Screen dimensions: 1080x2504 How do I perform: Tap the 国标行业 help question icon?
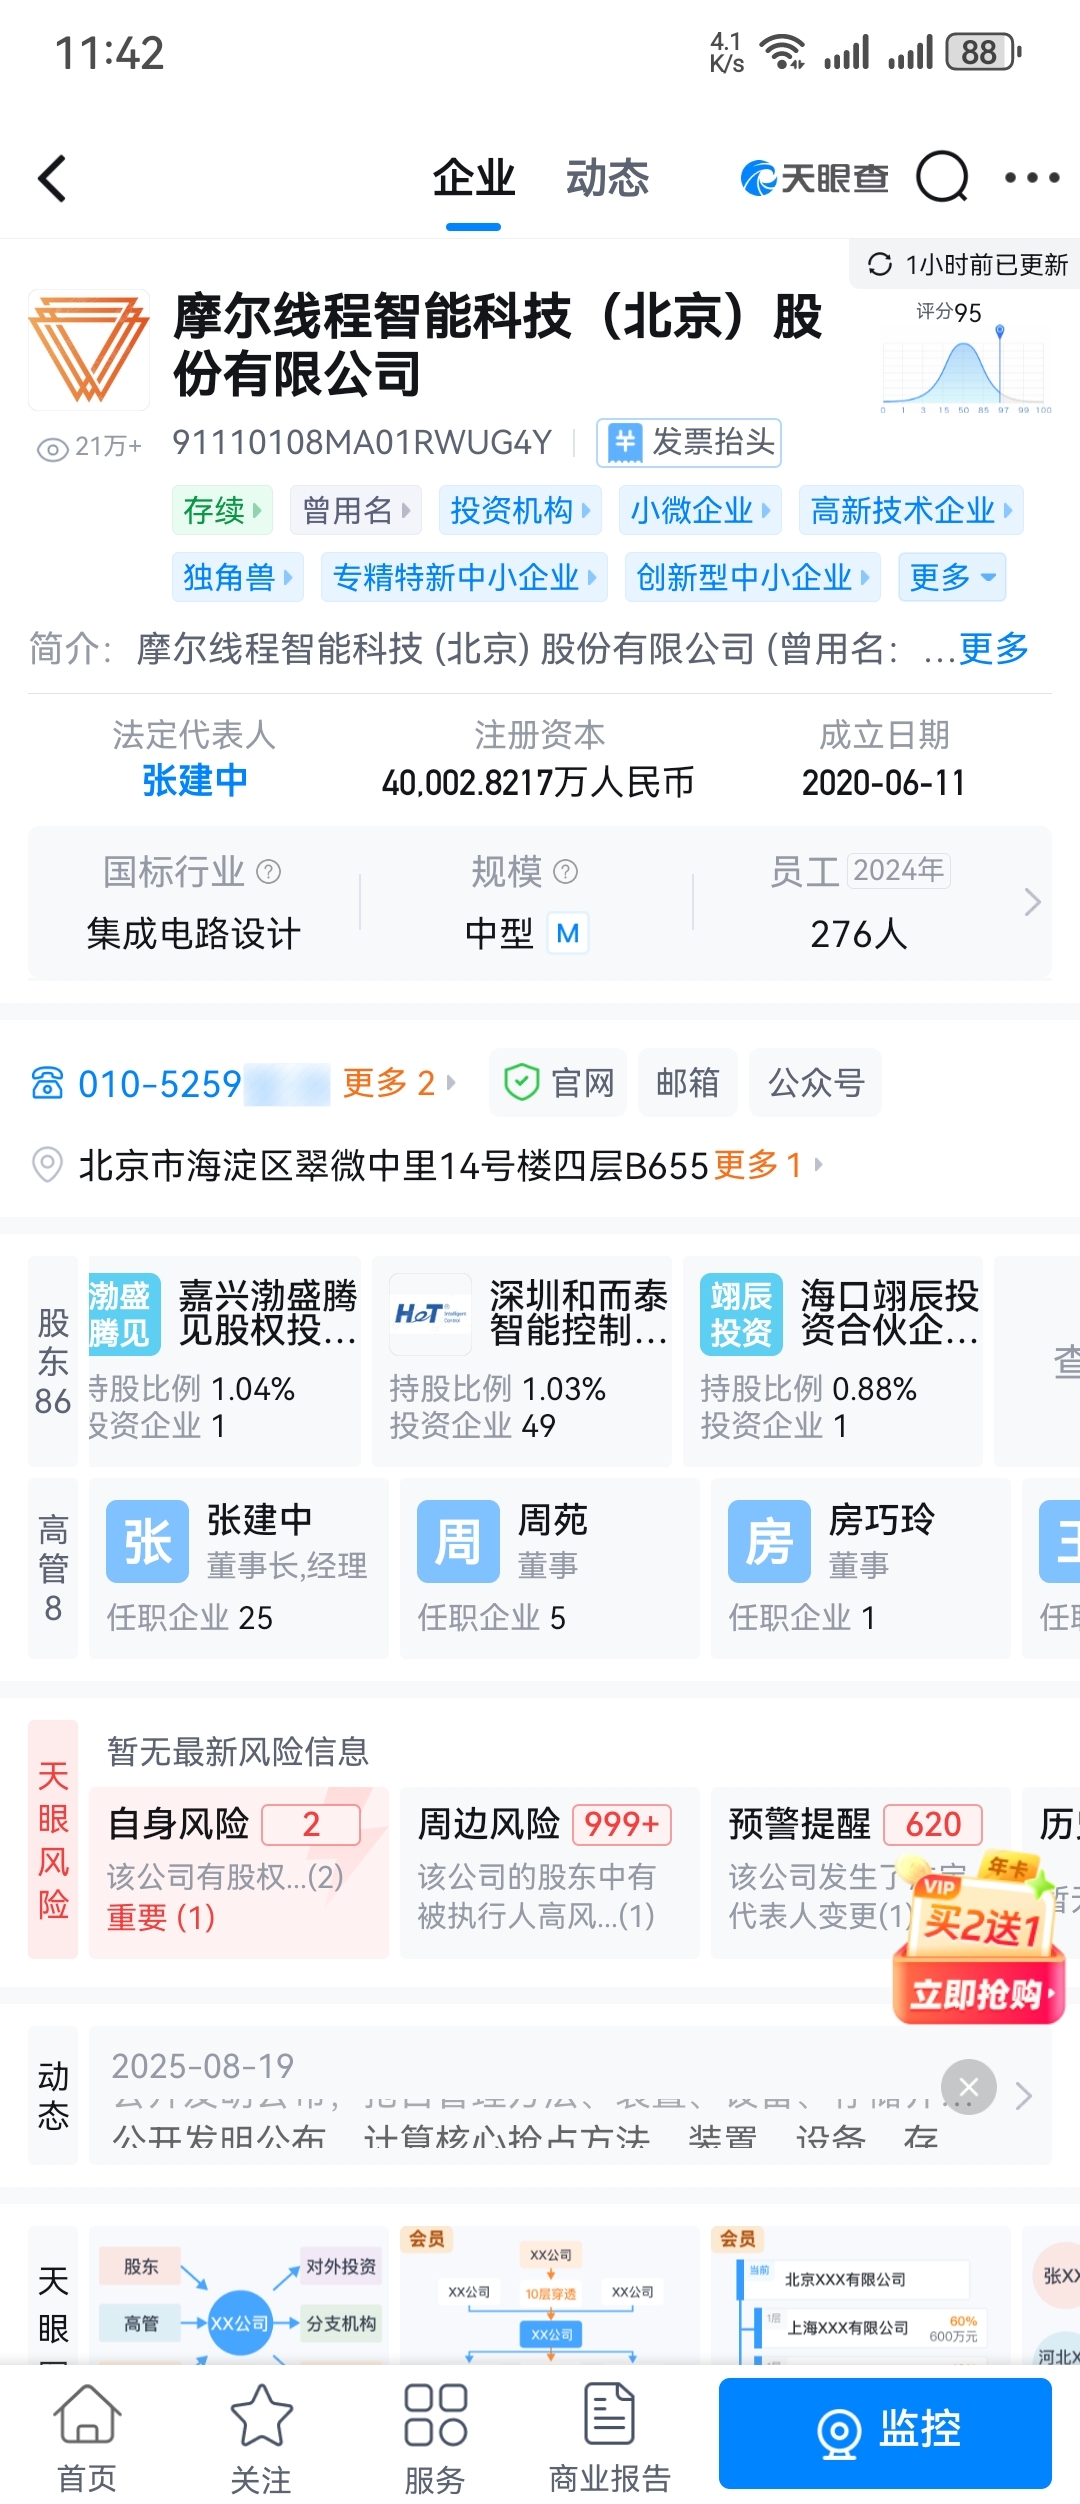coord(269,871)
